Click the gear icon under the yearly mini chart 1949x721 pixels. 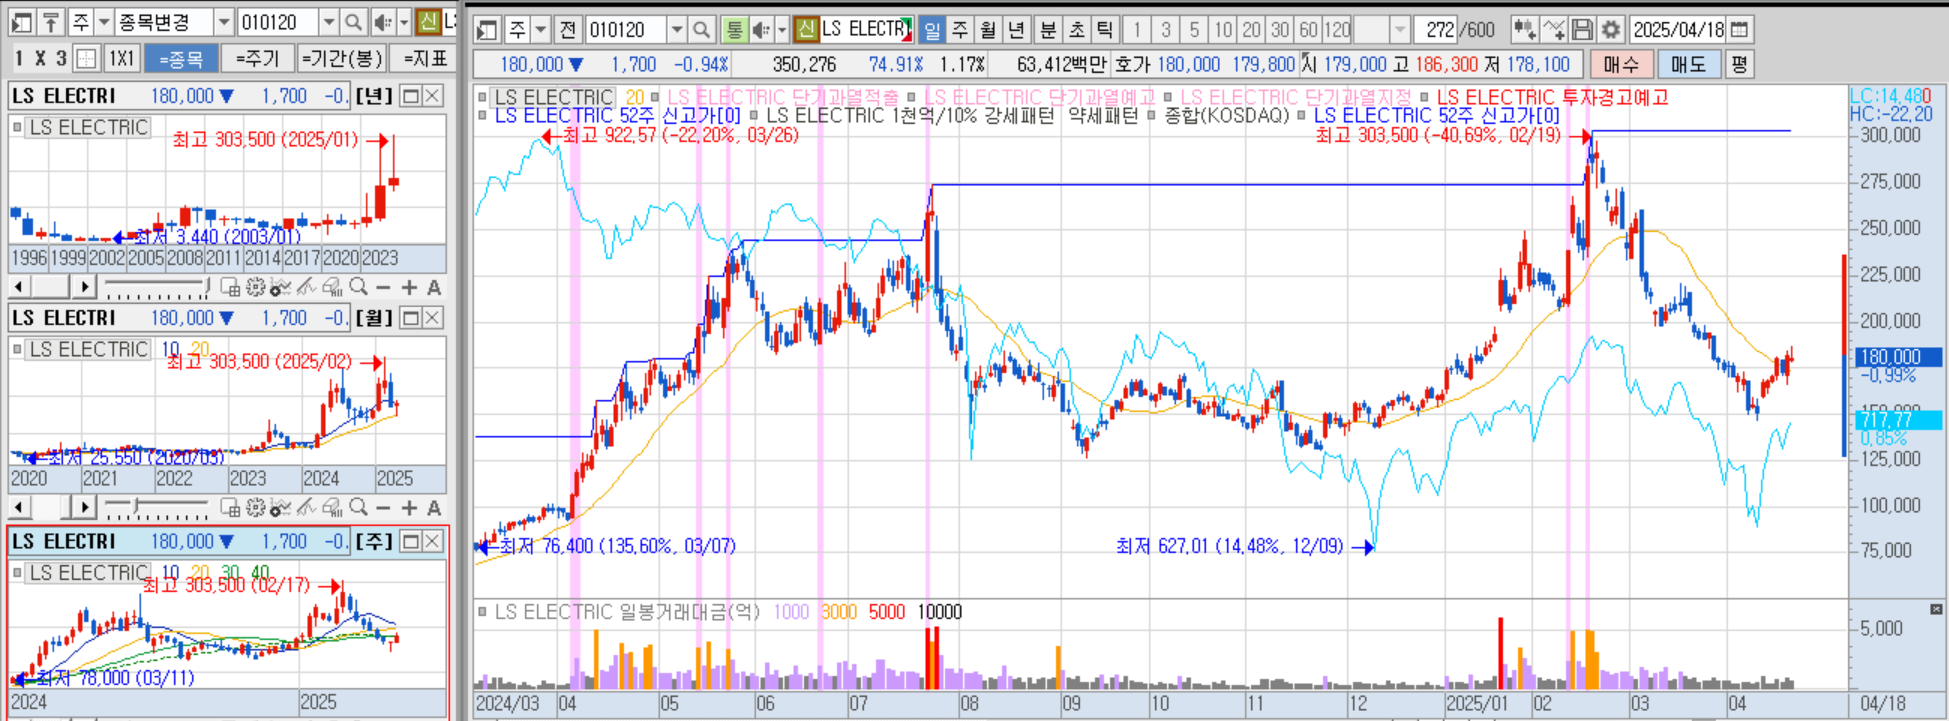click(x=255, y=287)
